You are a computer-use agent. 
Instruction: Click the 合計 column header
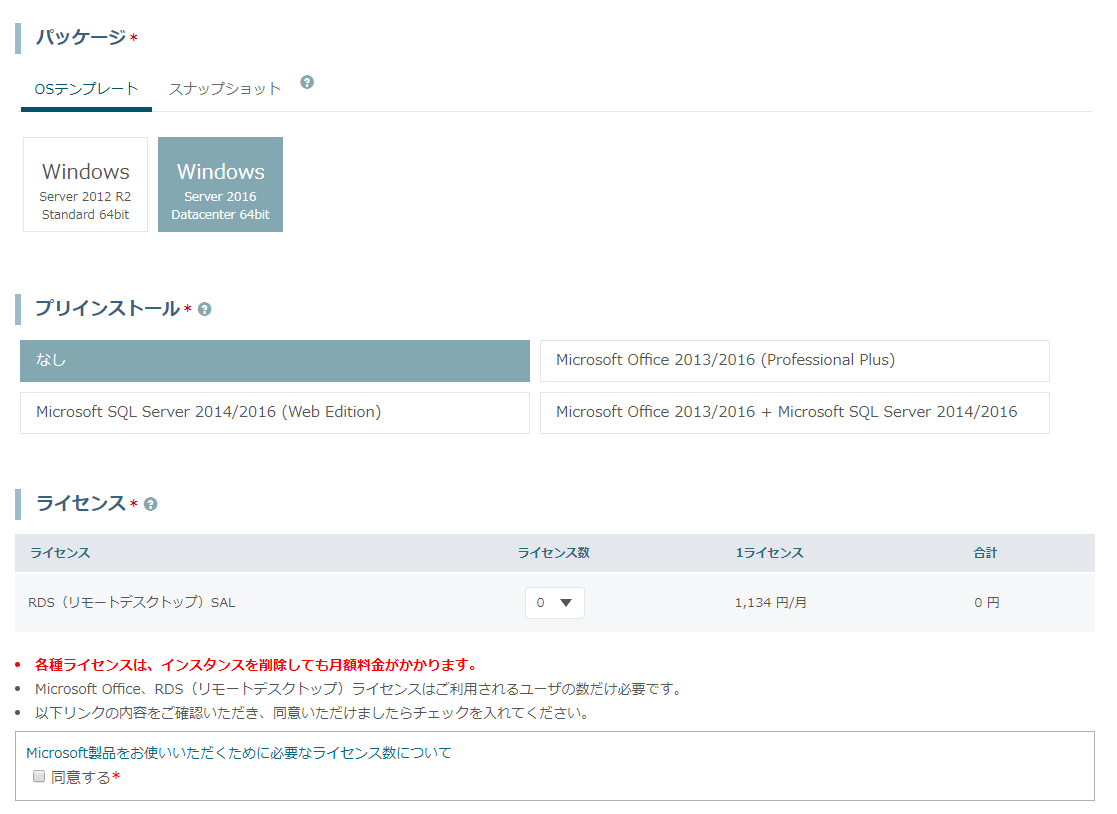click(x=985, y=553)
